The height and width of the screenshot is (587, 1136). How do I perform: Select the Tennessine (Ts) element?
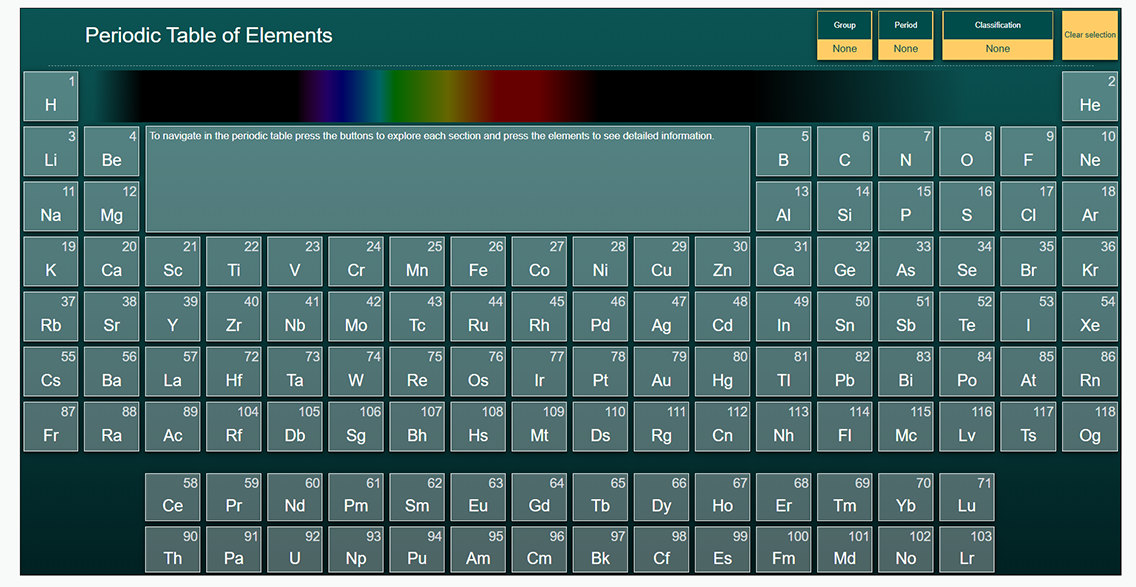(x=1028, y=427)
